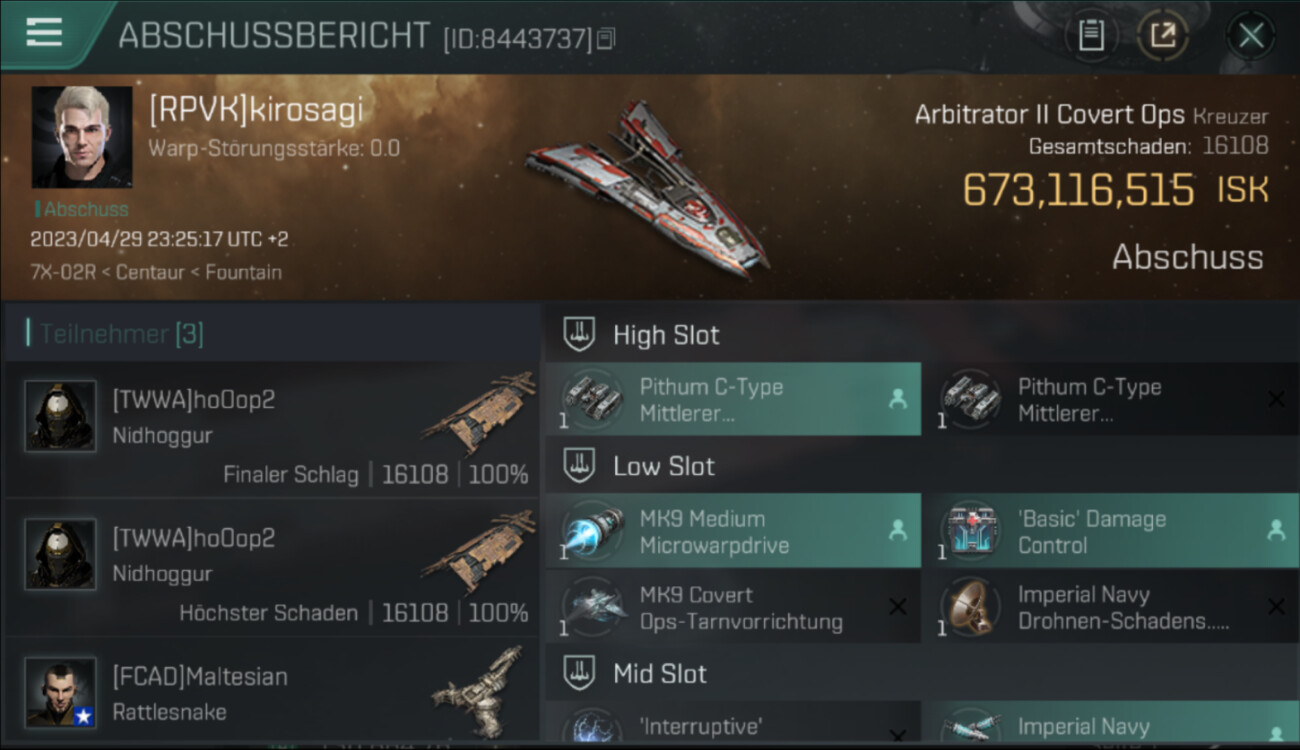This screenshot has height=750, width=1300.
Task: Select the MK9 Medium Microwarpdrive module icon
Action: [x=592, y=531]
